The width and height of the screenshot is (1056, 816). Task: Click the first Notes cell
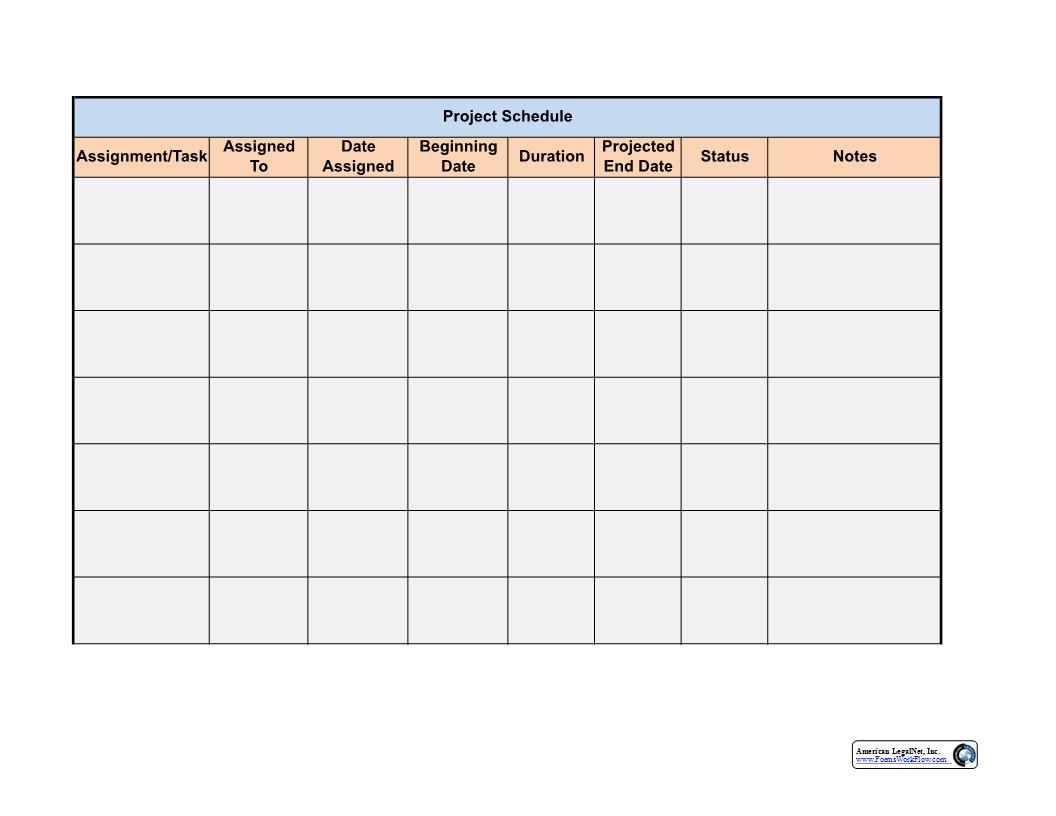tap(856, 213)
